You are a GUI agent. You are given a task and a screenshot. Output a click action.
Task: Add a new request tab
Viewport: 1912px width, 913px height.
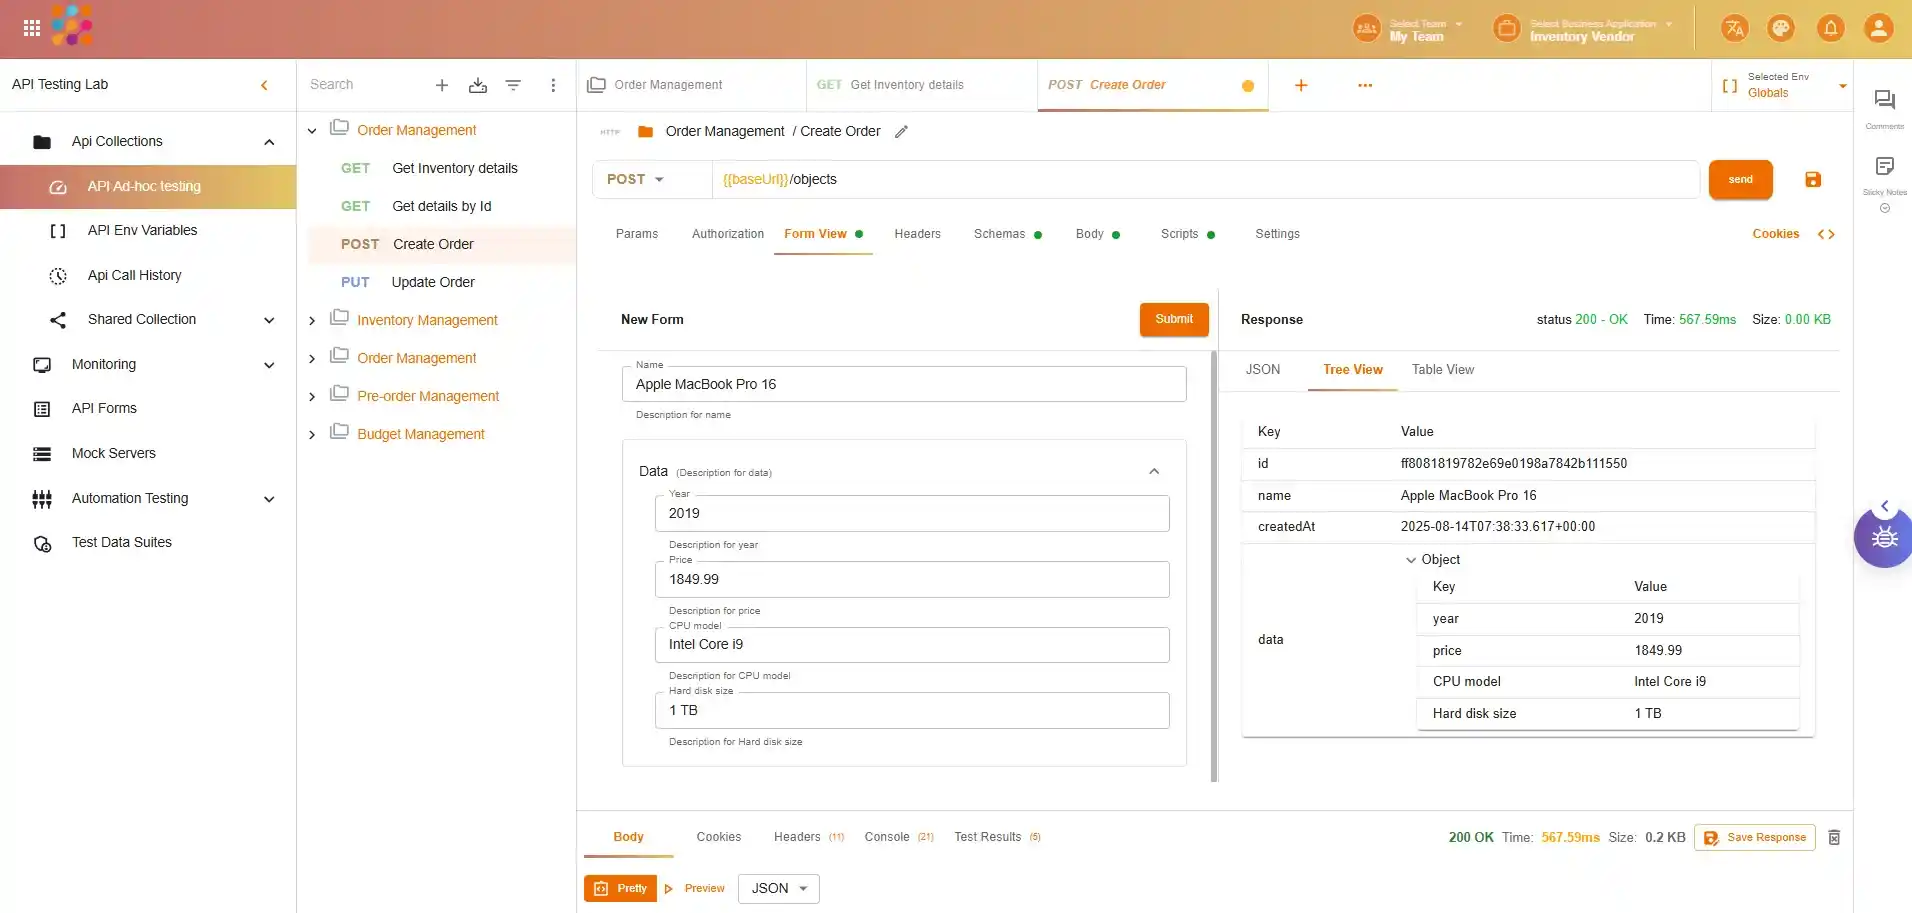click(1301, 86)
